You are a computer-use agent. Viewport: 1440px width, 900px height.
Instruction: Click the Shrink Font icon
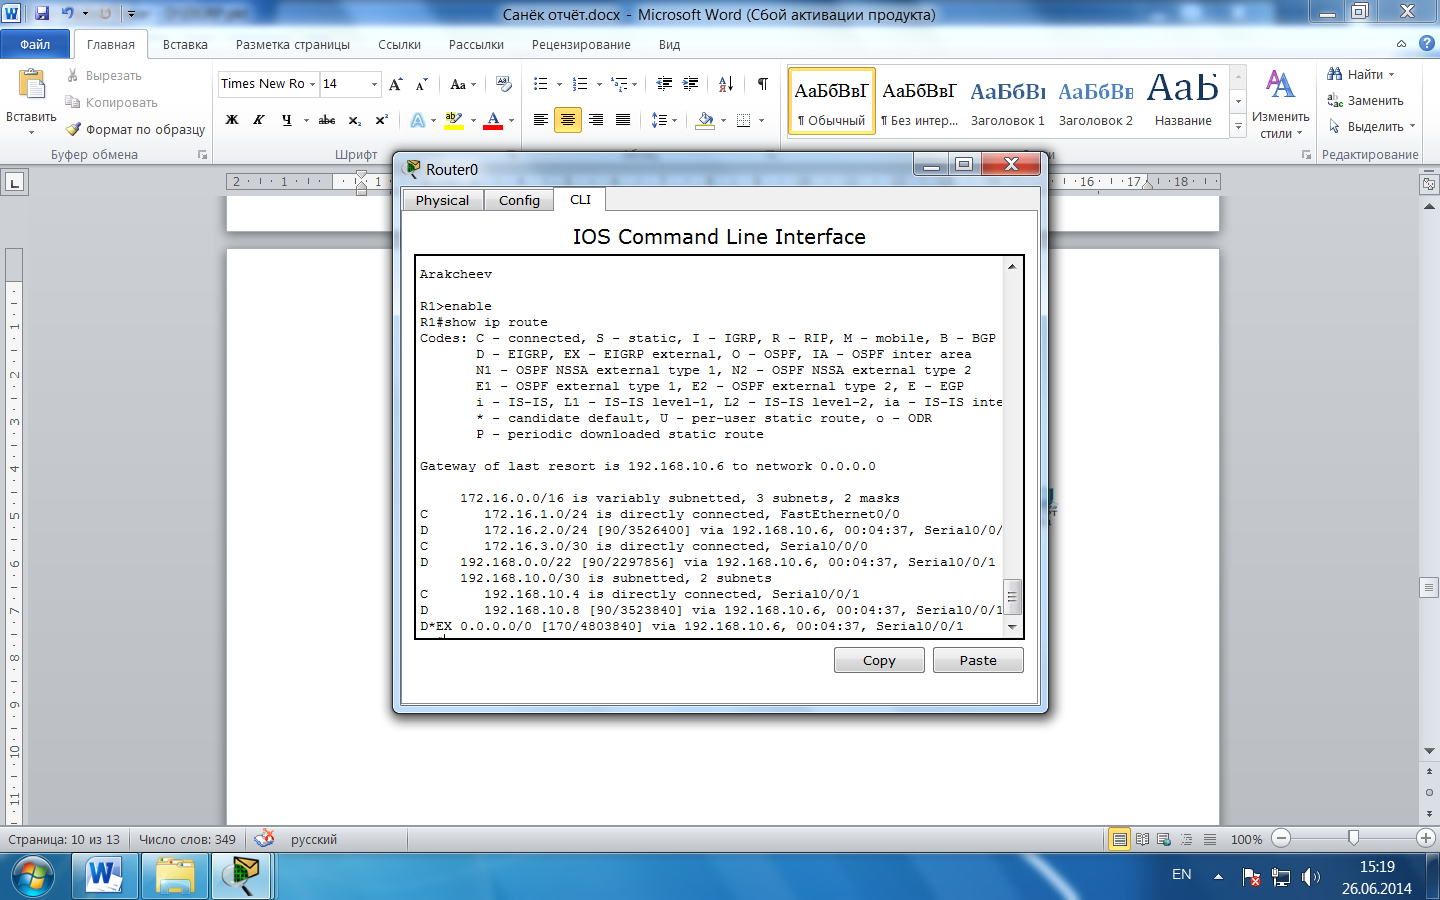click(x=421, y=84)
